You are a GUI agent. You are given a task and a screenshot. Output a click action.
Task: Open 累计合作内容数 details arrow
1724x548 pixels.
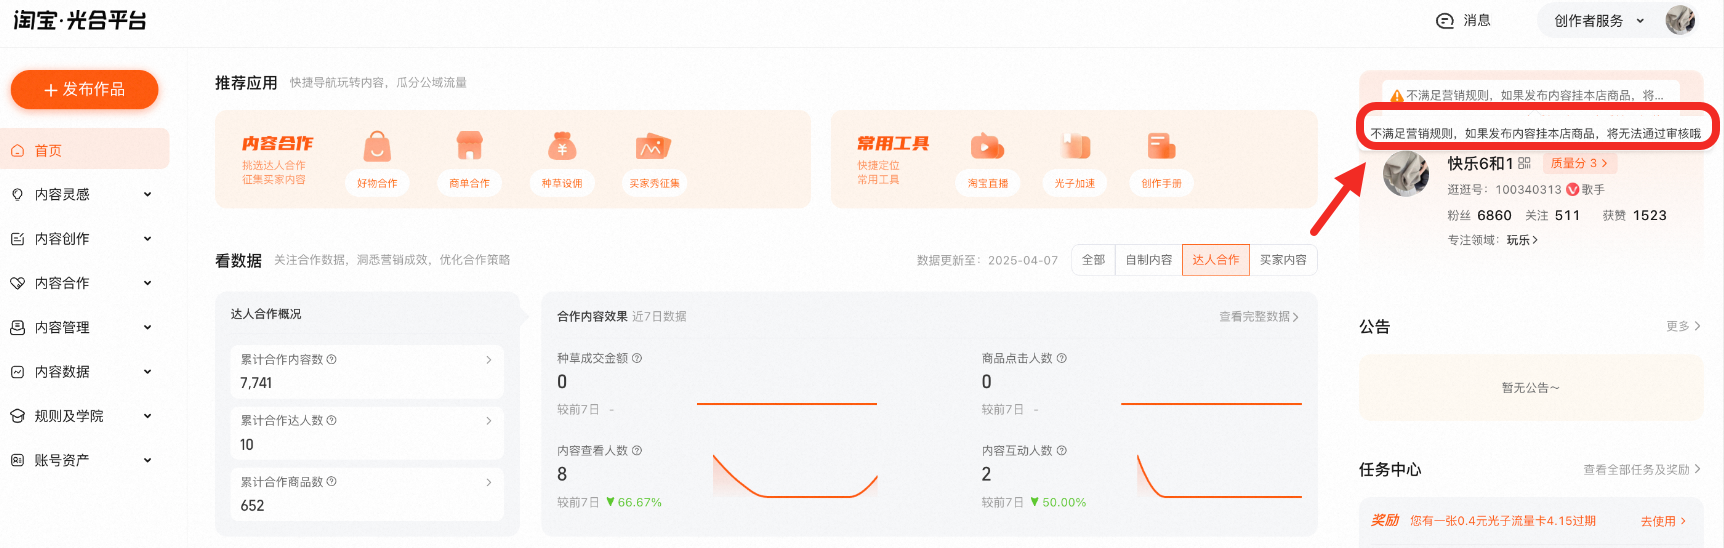488,360
